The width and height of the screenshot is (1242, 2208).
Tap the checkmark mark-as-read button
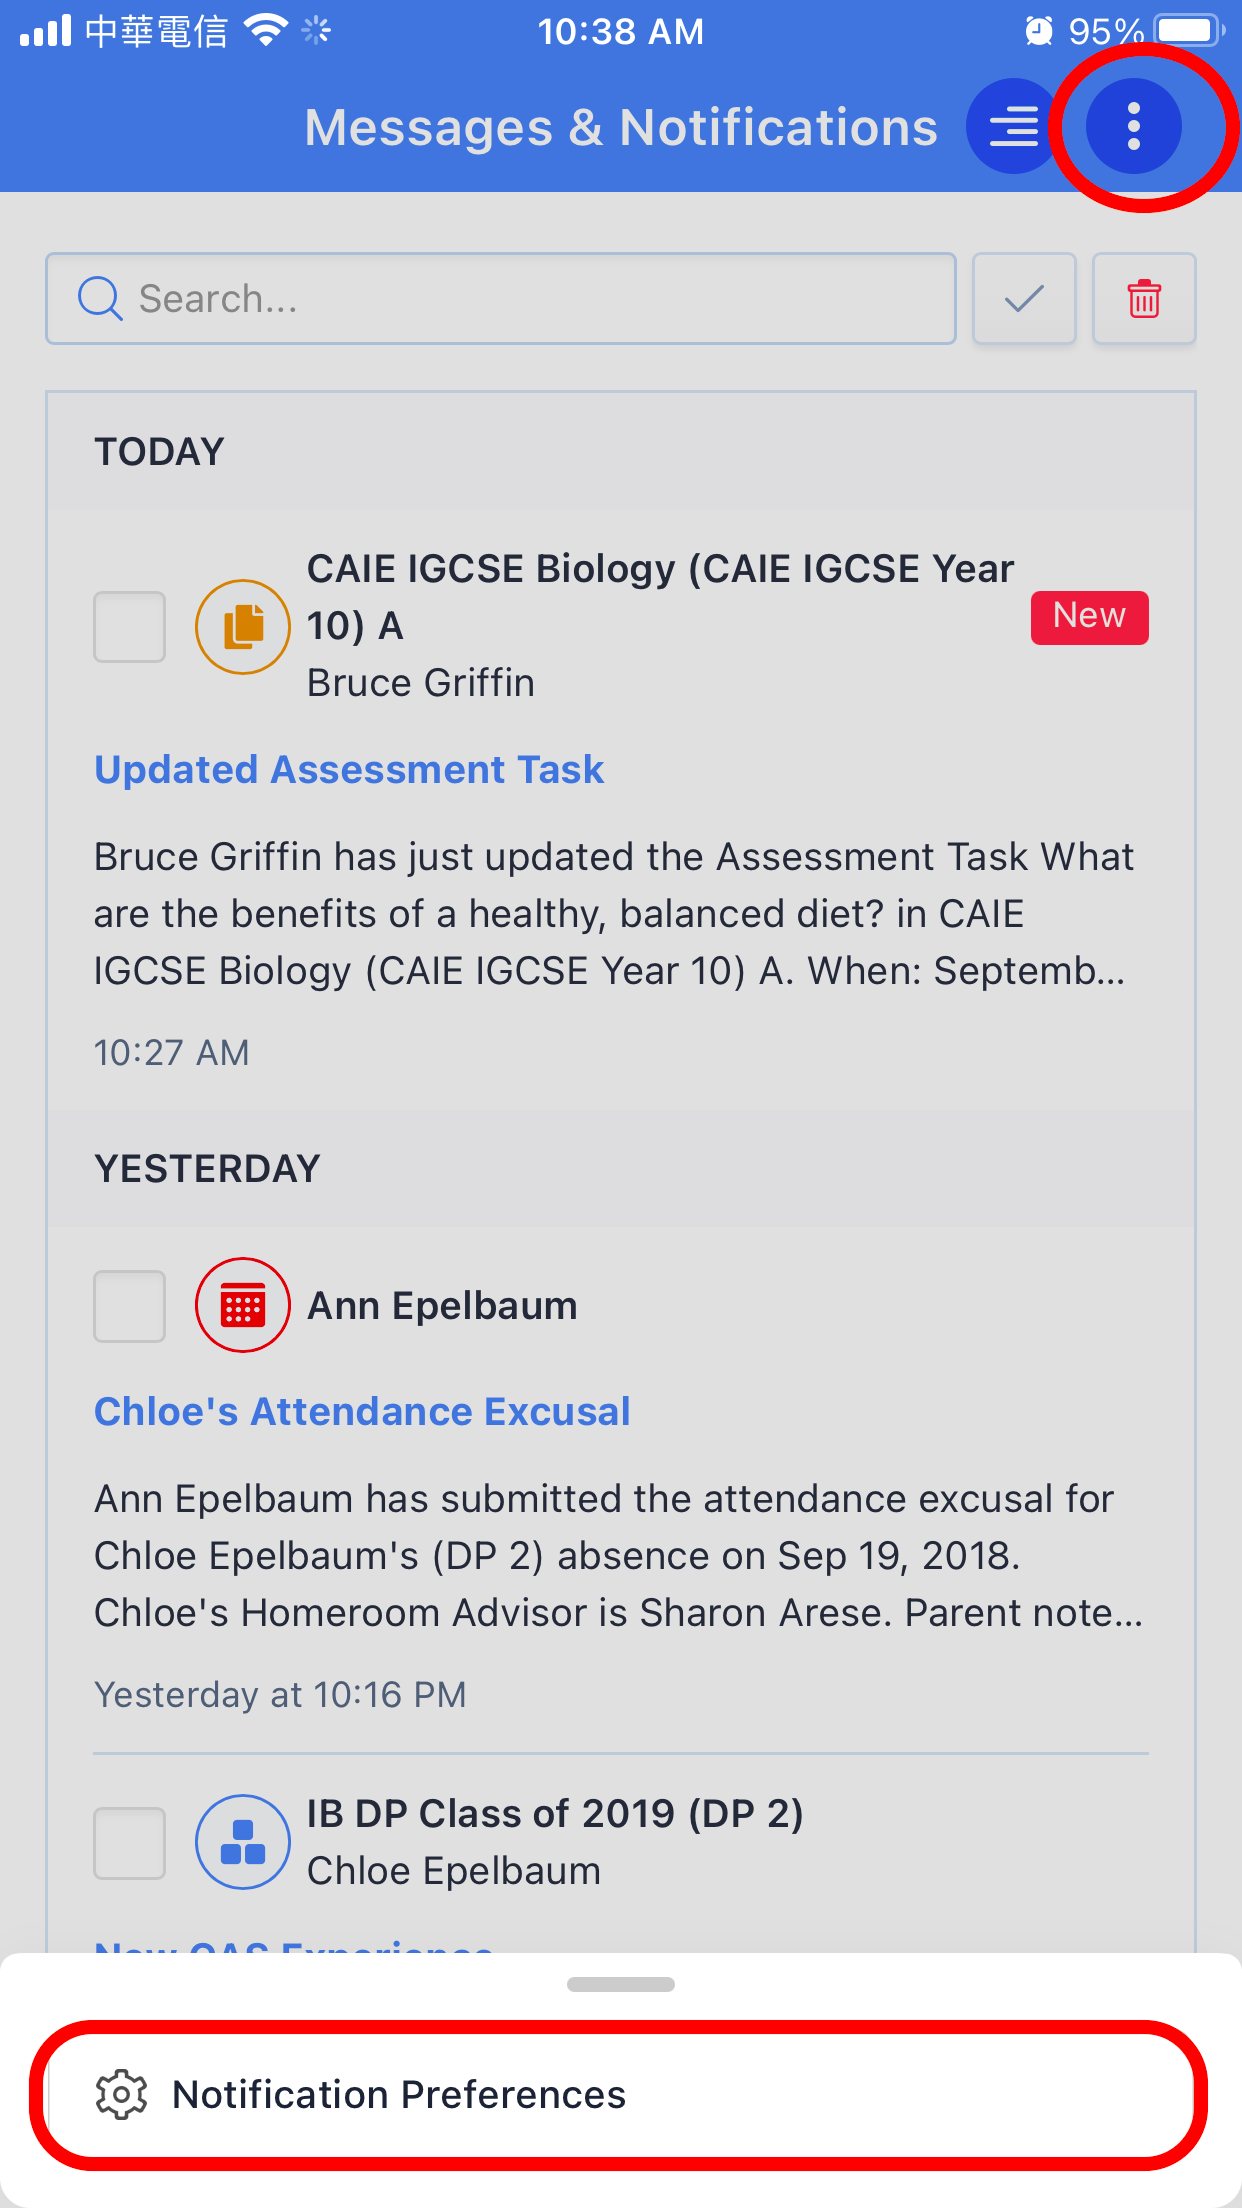tap(1024, 299)
